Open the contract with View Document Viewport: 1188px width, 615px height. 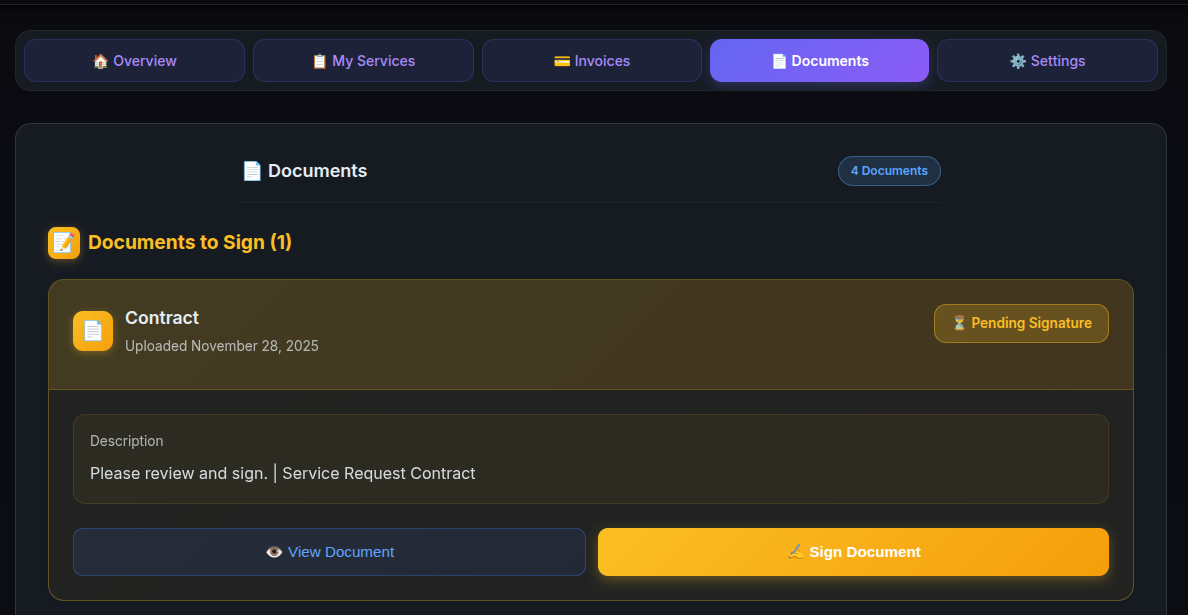pos(329,551)
